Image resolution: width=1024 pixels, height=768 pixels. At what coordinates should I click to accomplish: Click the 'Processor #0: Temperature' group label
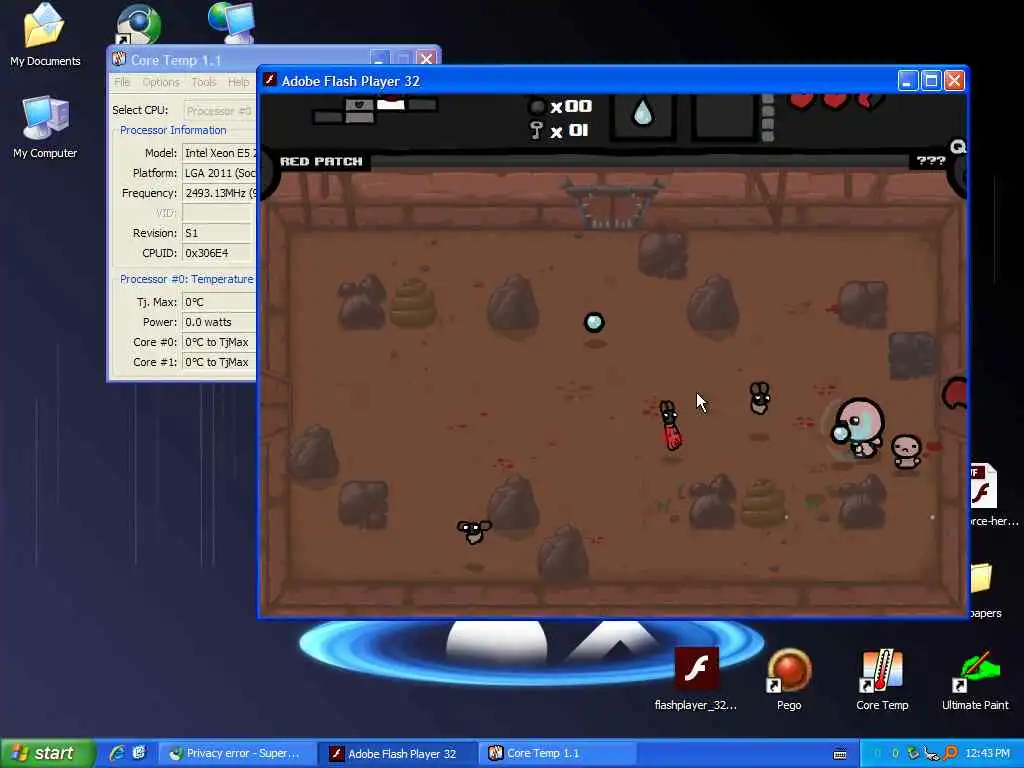click(x=187, y=279)
